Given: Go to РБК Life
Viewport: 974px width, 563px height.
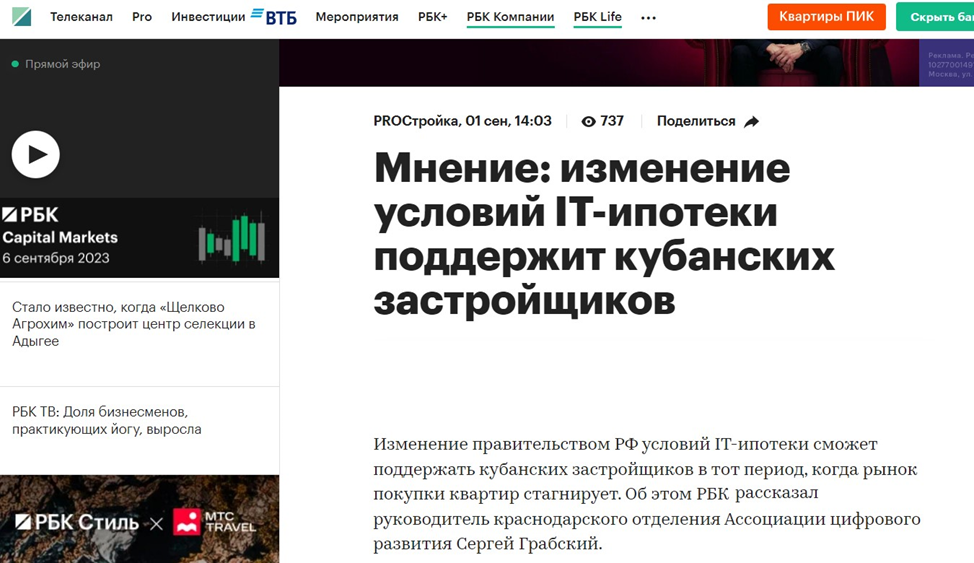Looking at the screenshot, I should (598, 17).
